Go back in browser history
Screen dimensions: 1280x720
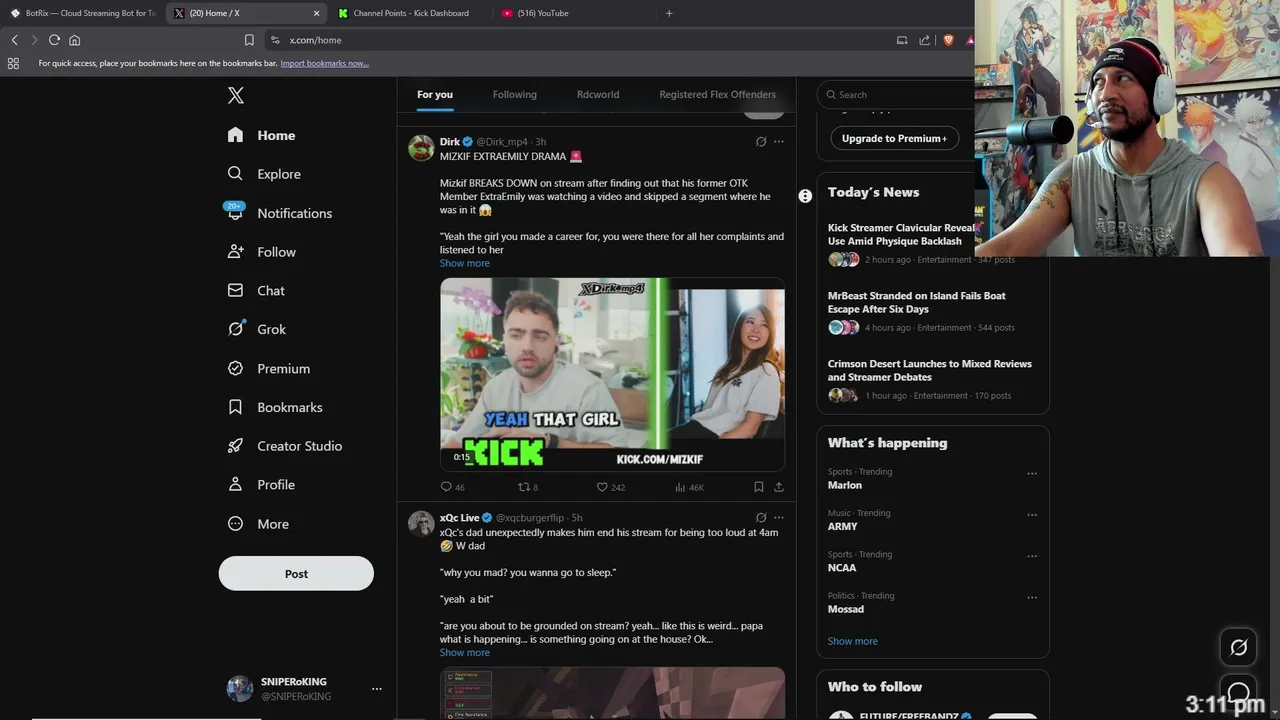[x=14, y=40]
